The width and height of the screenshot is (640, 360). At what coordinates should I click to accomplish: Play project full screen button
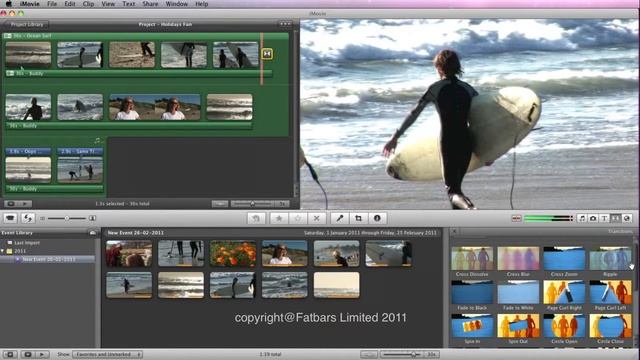(11, 204)
